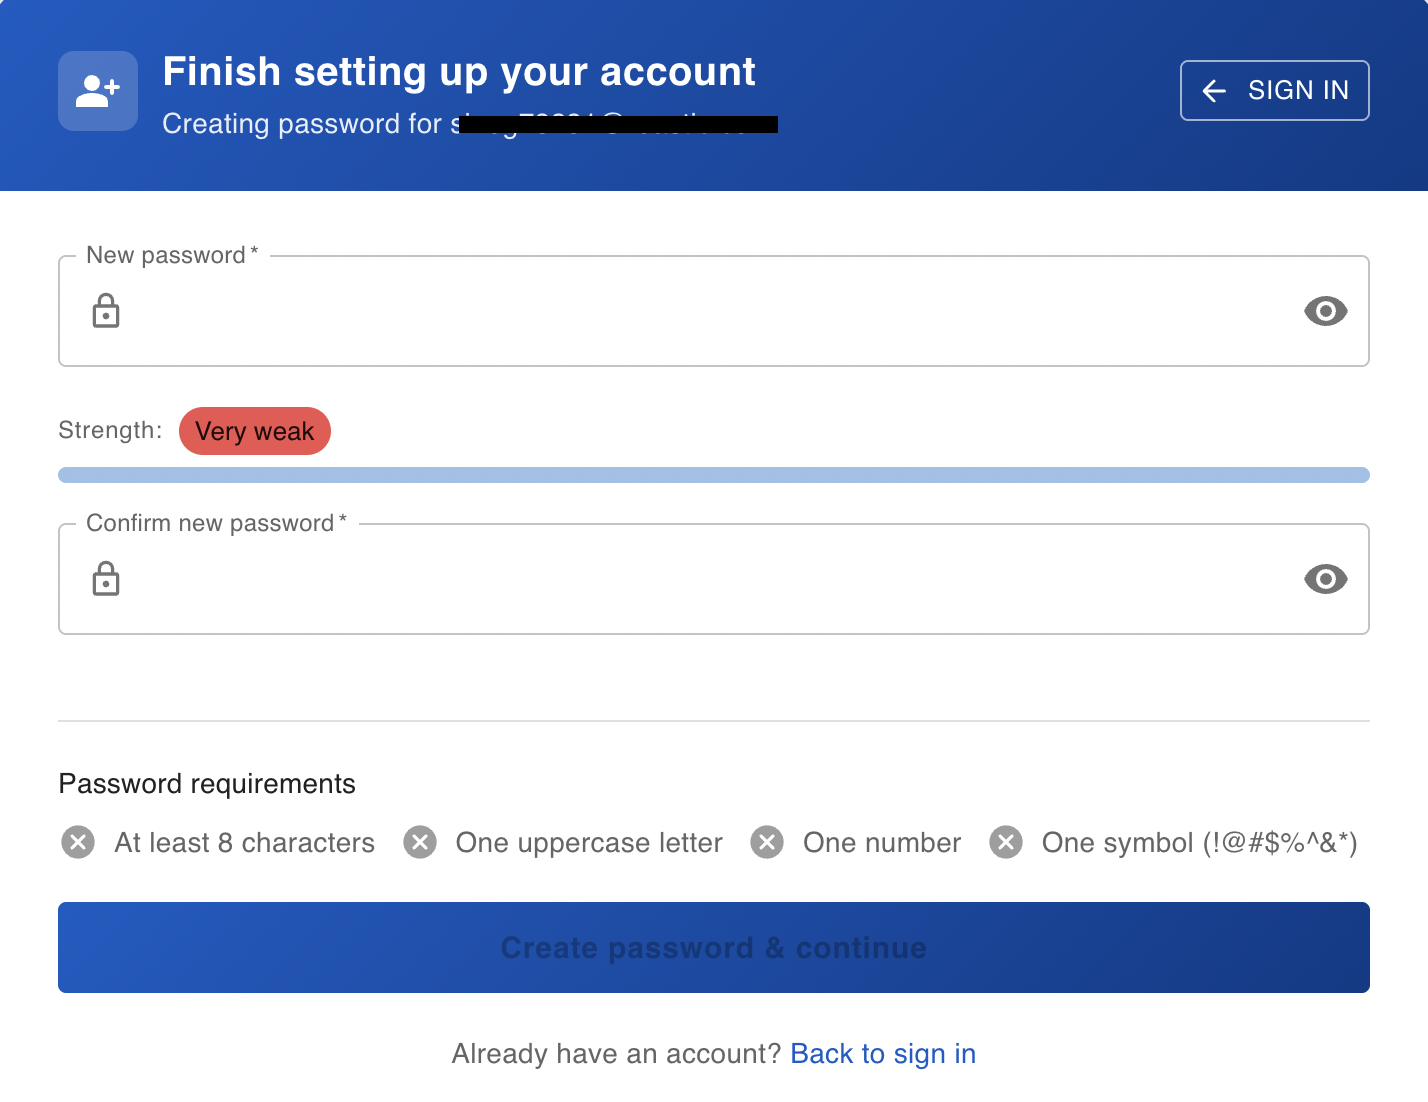This screenshot has height=1102, width=1428.
Task: Click the add-user account icon in header
Action: tap(98, 91)
